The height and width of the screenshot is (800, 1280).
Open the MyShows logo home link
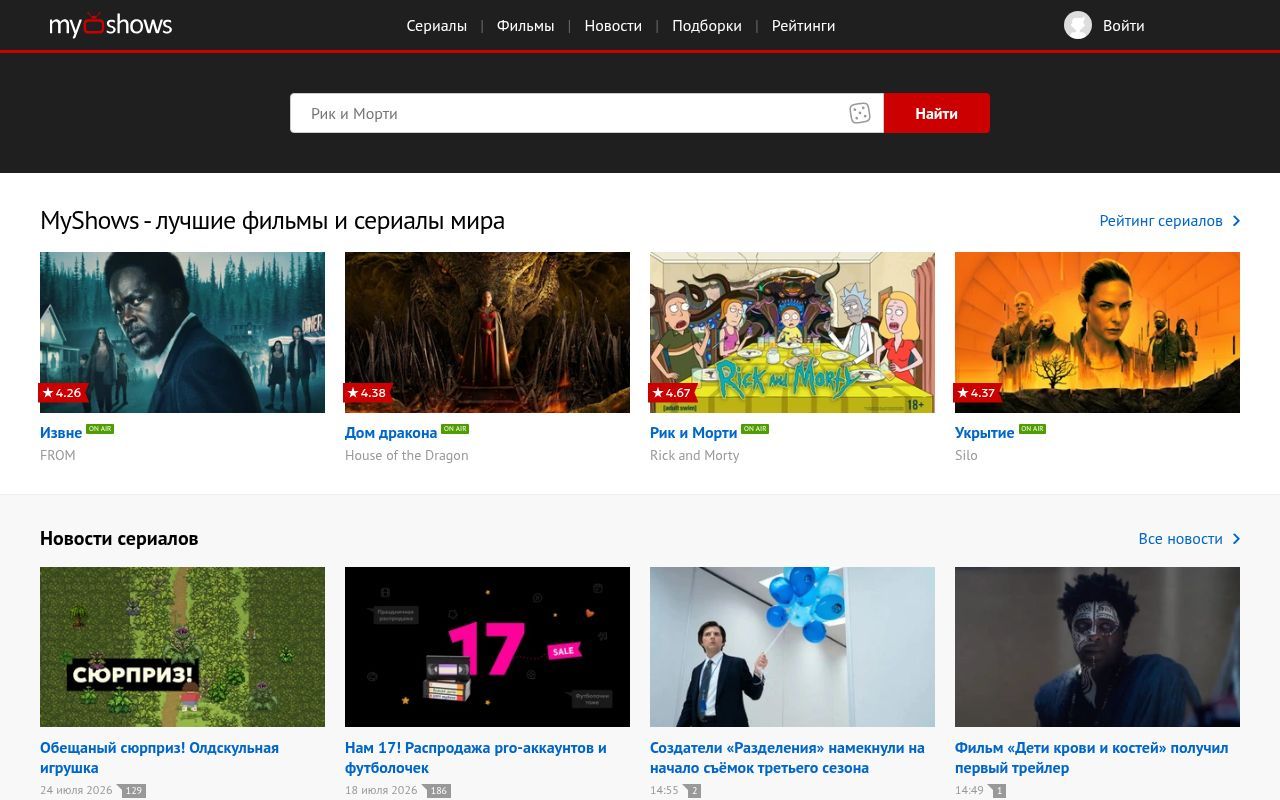[111, 25]
